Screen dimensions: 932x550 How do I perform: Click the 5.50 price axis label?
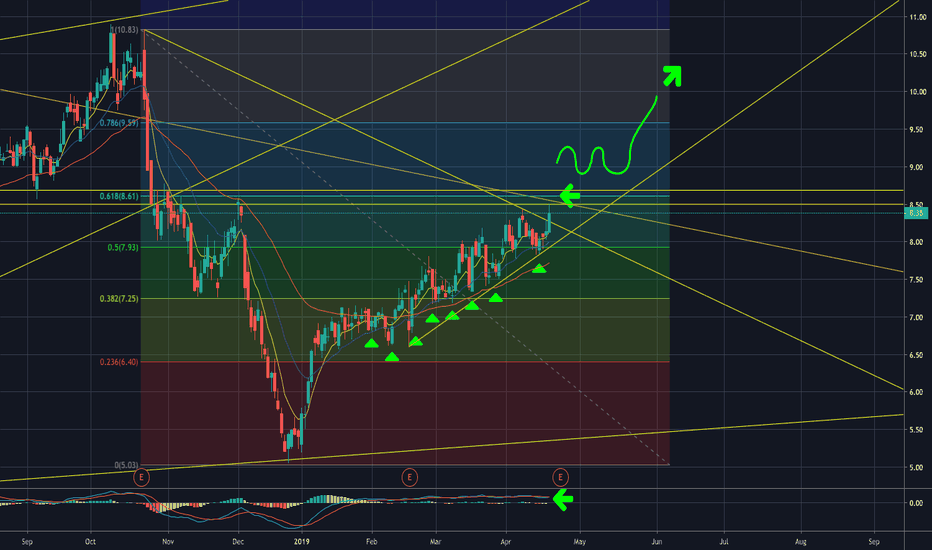click(918, 430)
